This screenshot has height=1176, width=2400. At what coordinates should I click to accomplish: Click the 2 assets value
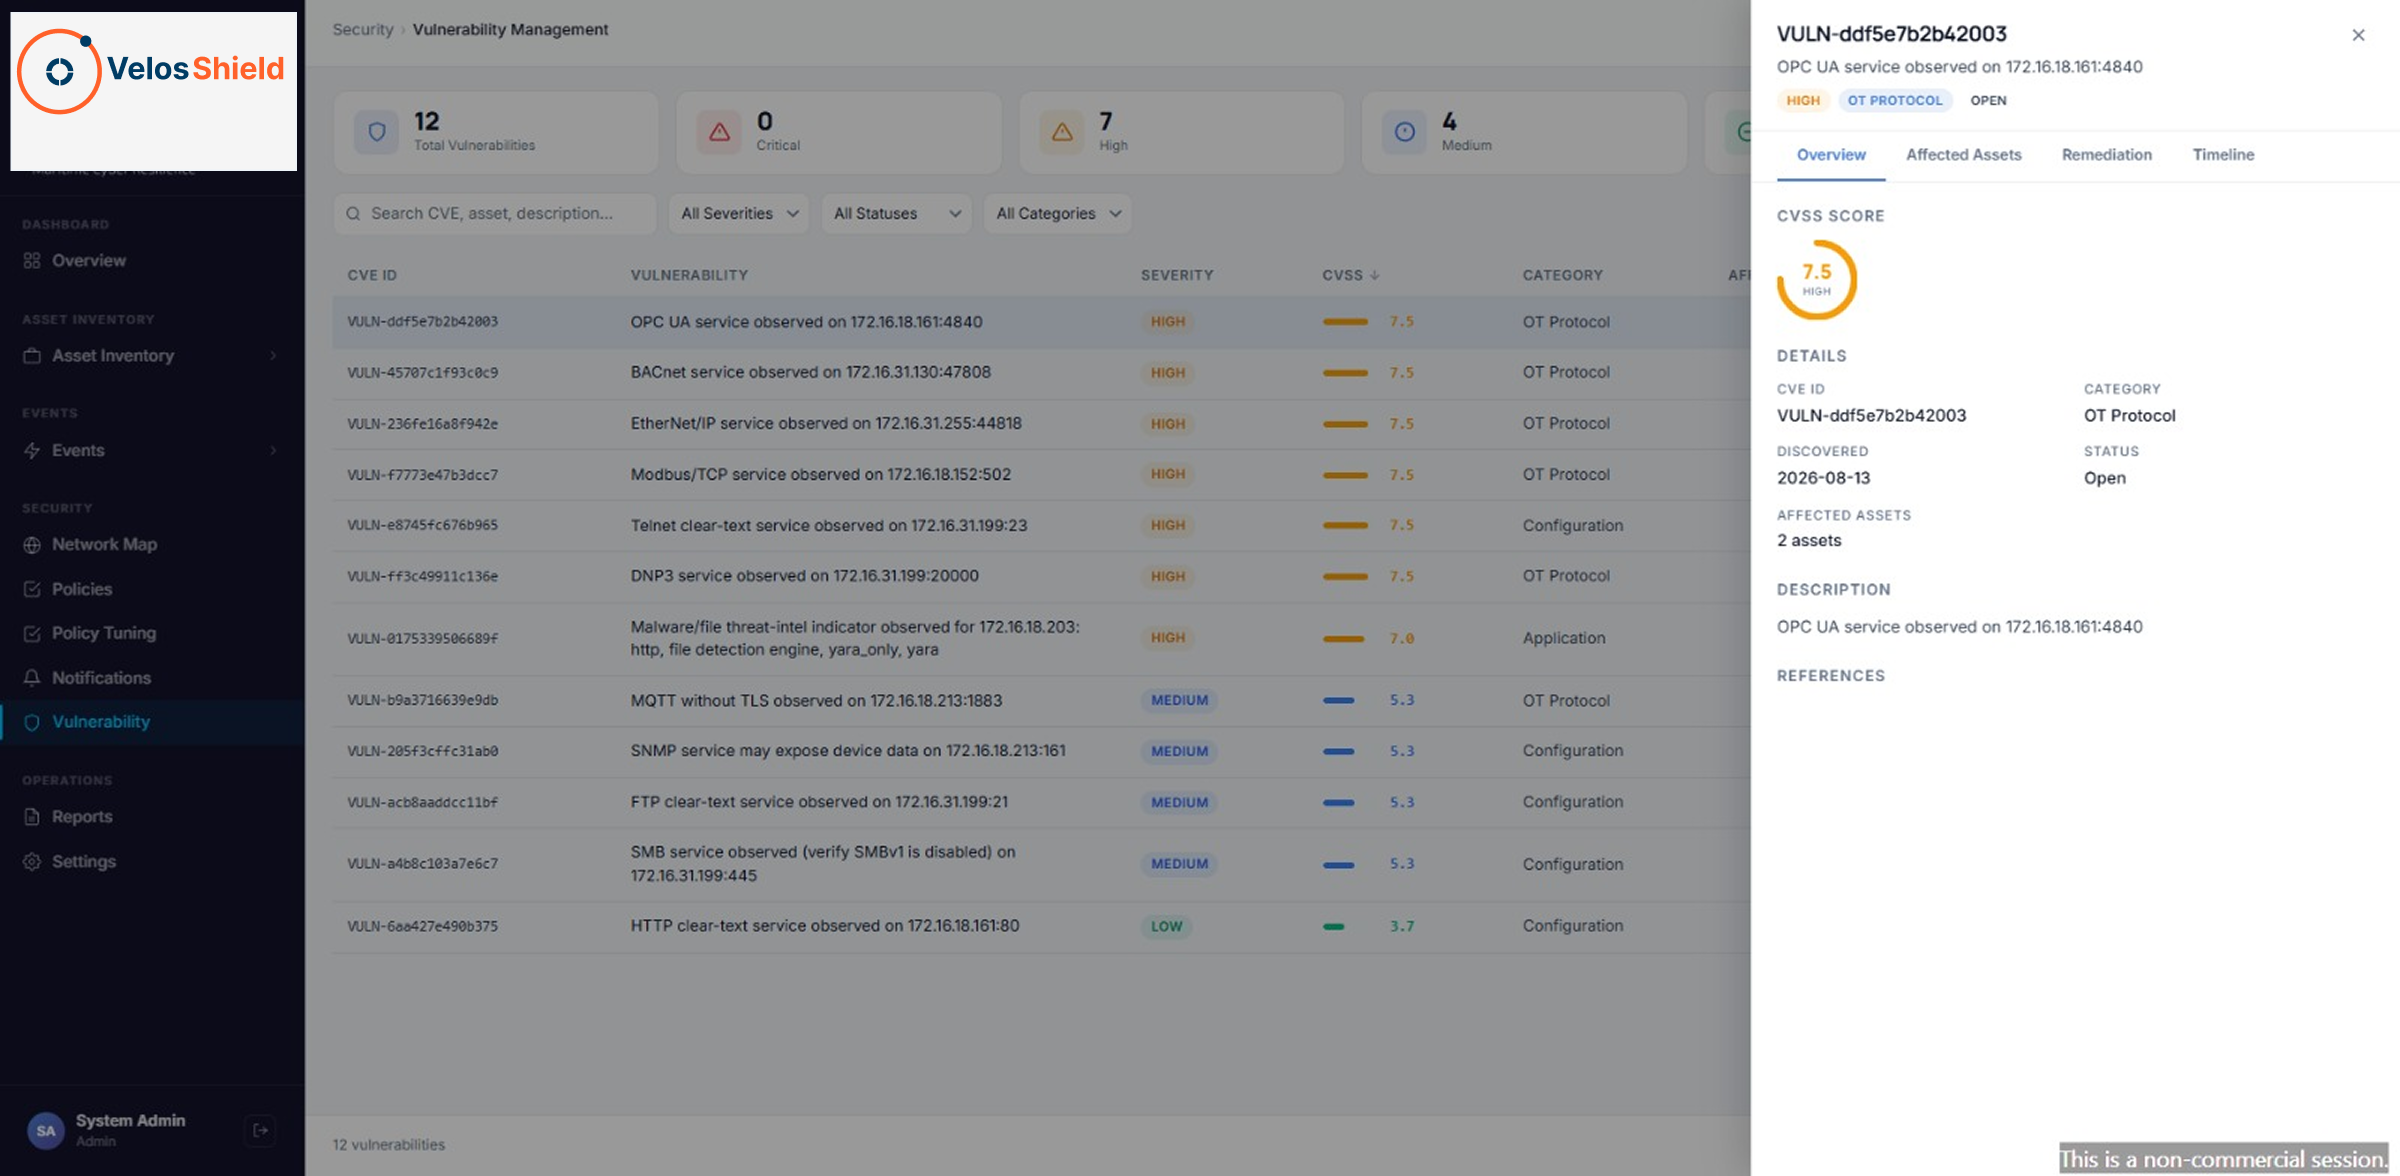[1809, 541]
